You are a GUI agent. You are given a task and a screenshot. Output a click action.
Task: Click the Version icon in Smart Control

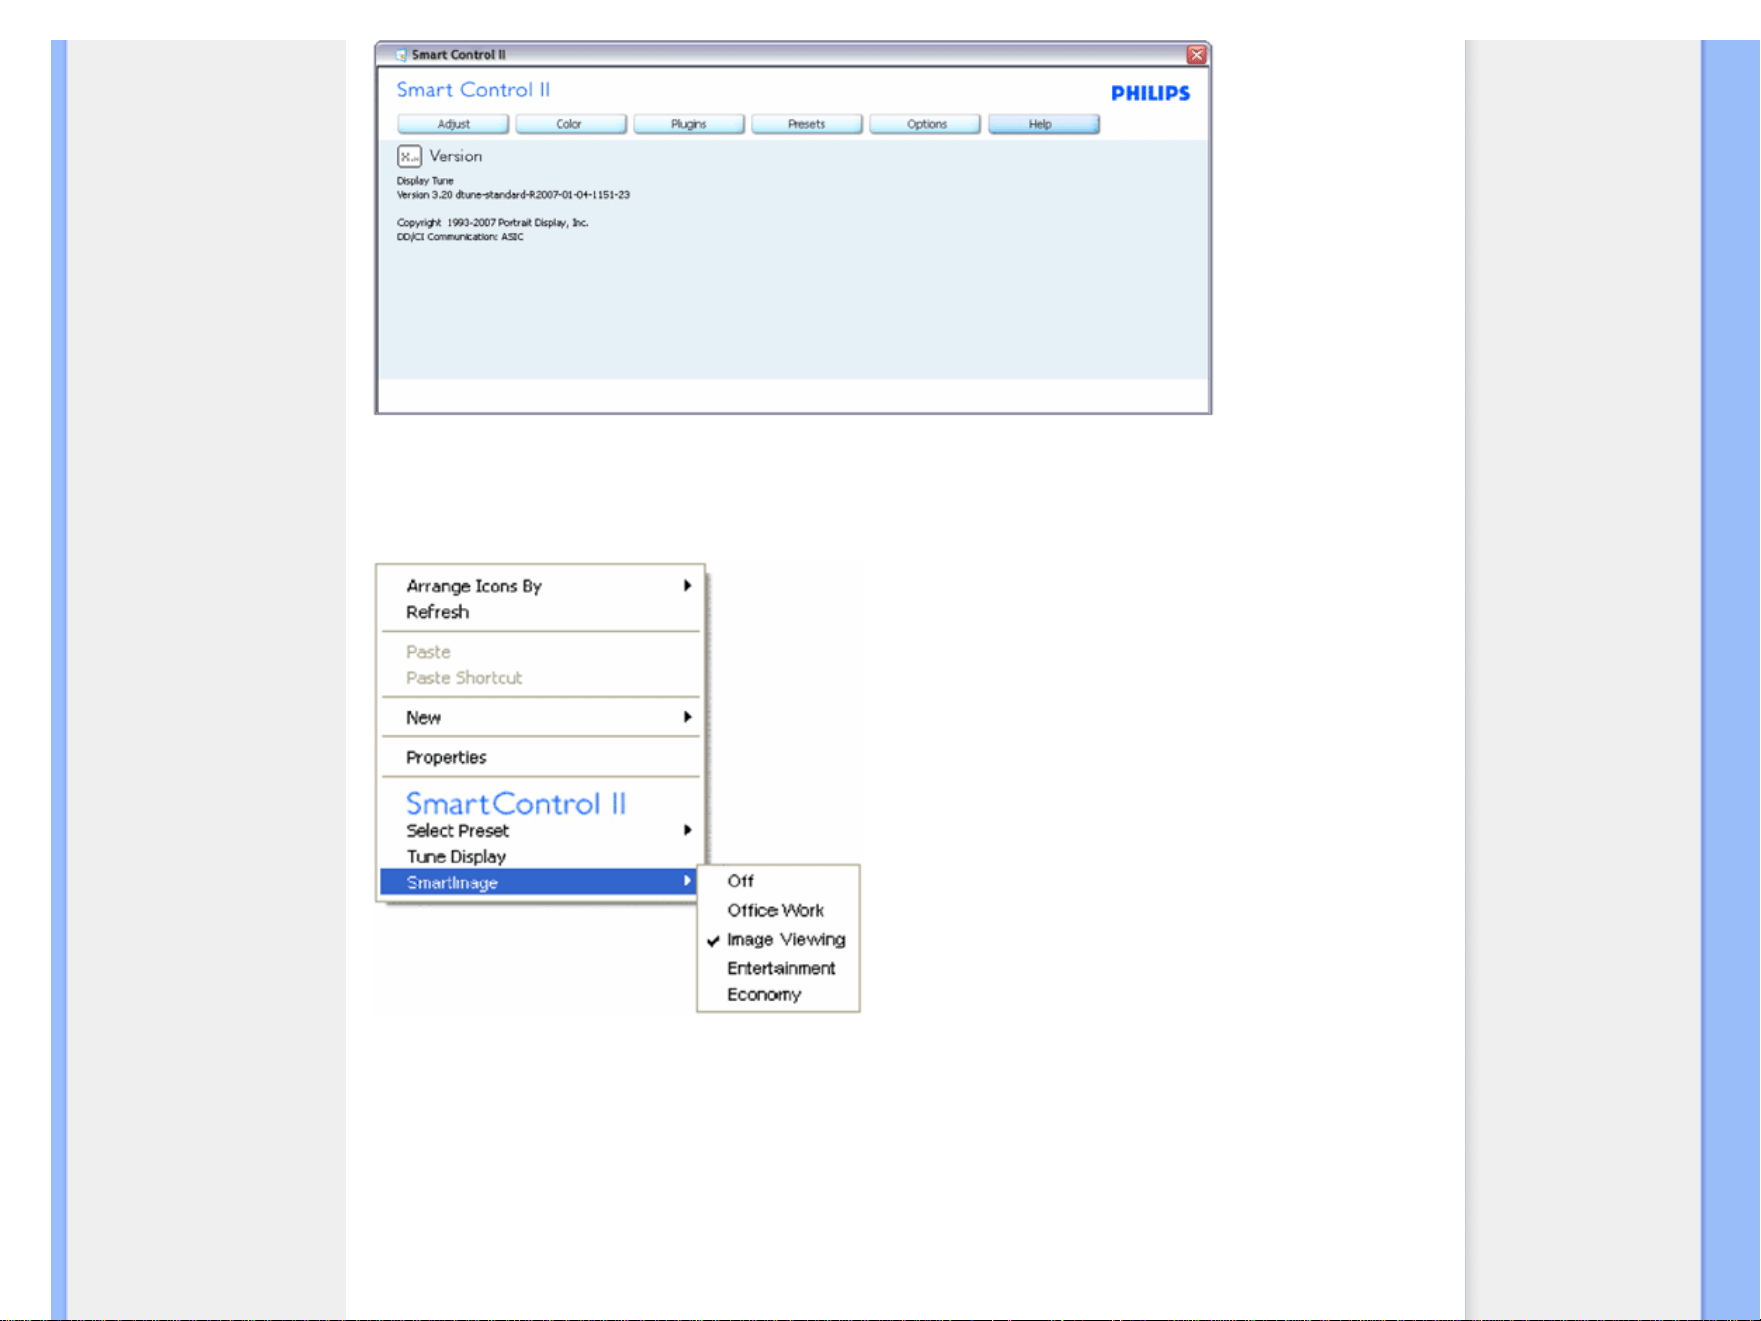click(x=409, y=156)
